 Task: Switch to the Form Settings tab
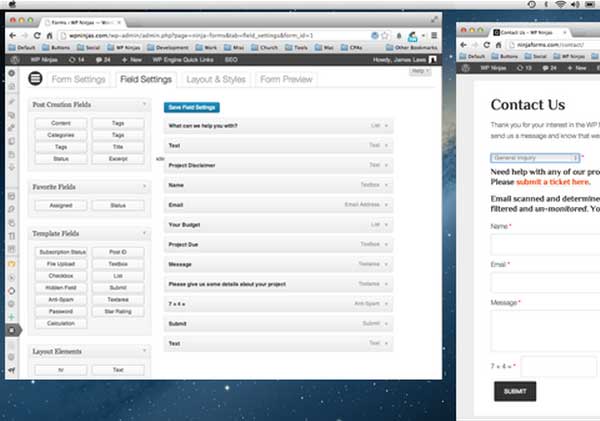(78, 79)
